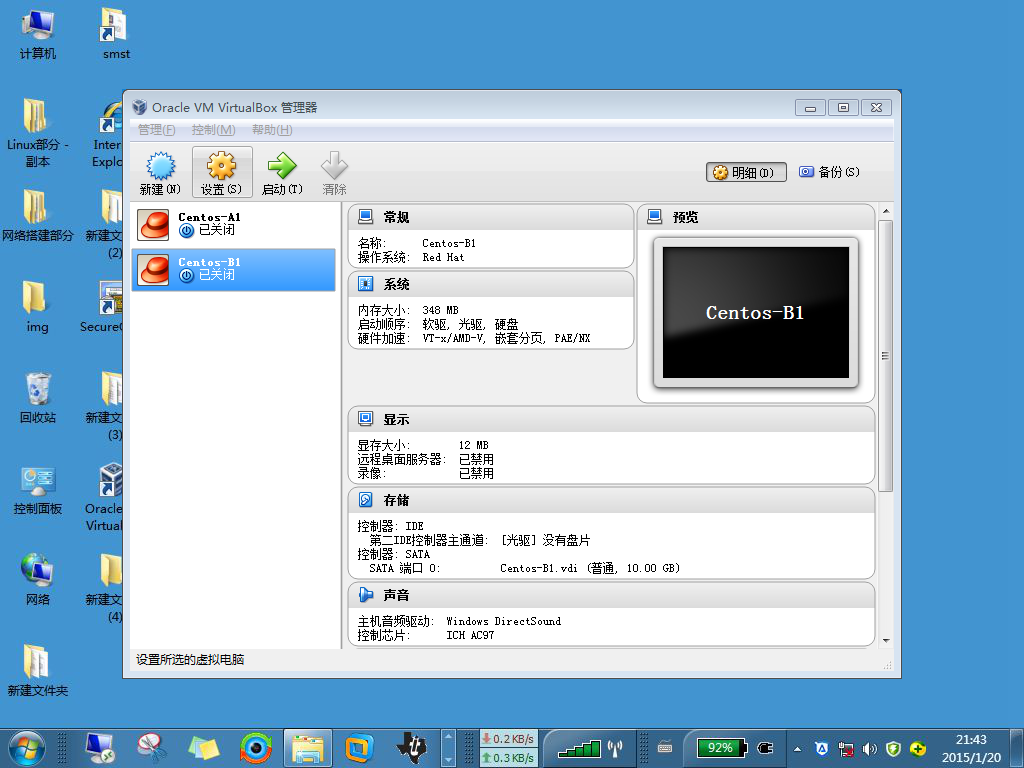This screenshot has height=768, width=1024.
Task: Click the volume speaker tray icon
Action: pos(869,749)
